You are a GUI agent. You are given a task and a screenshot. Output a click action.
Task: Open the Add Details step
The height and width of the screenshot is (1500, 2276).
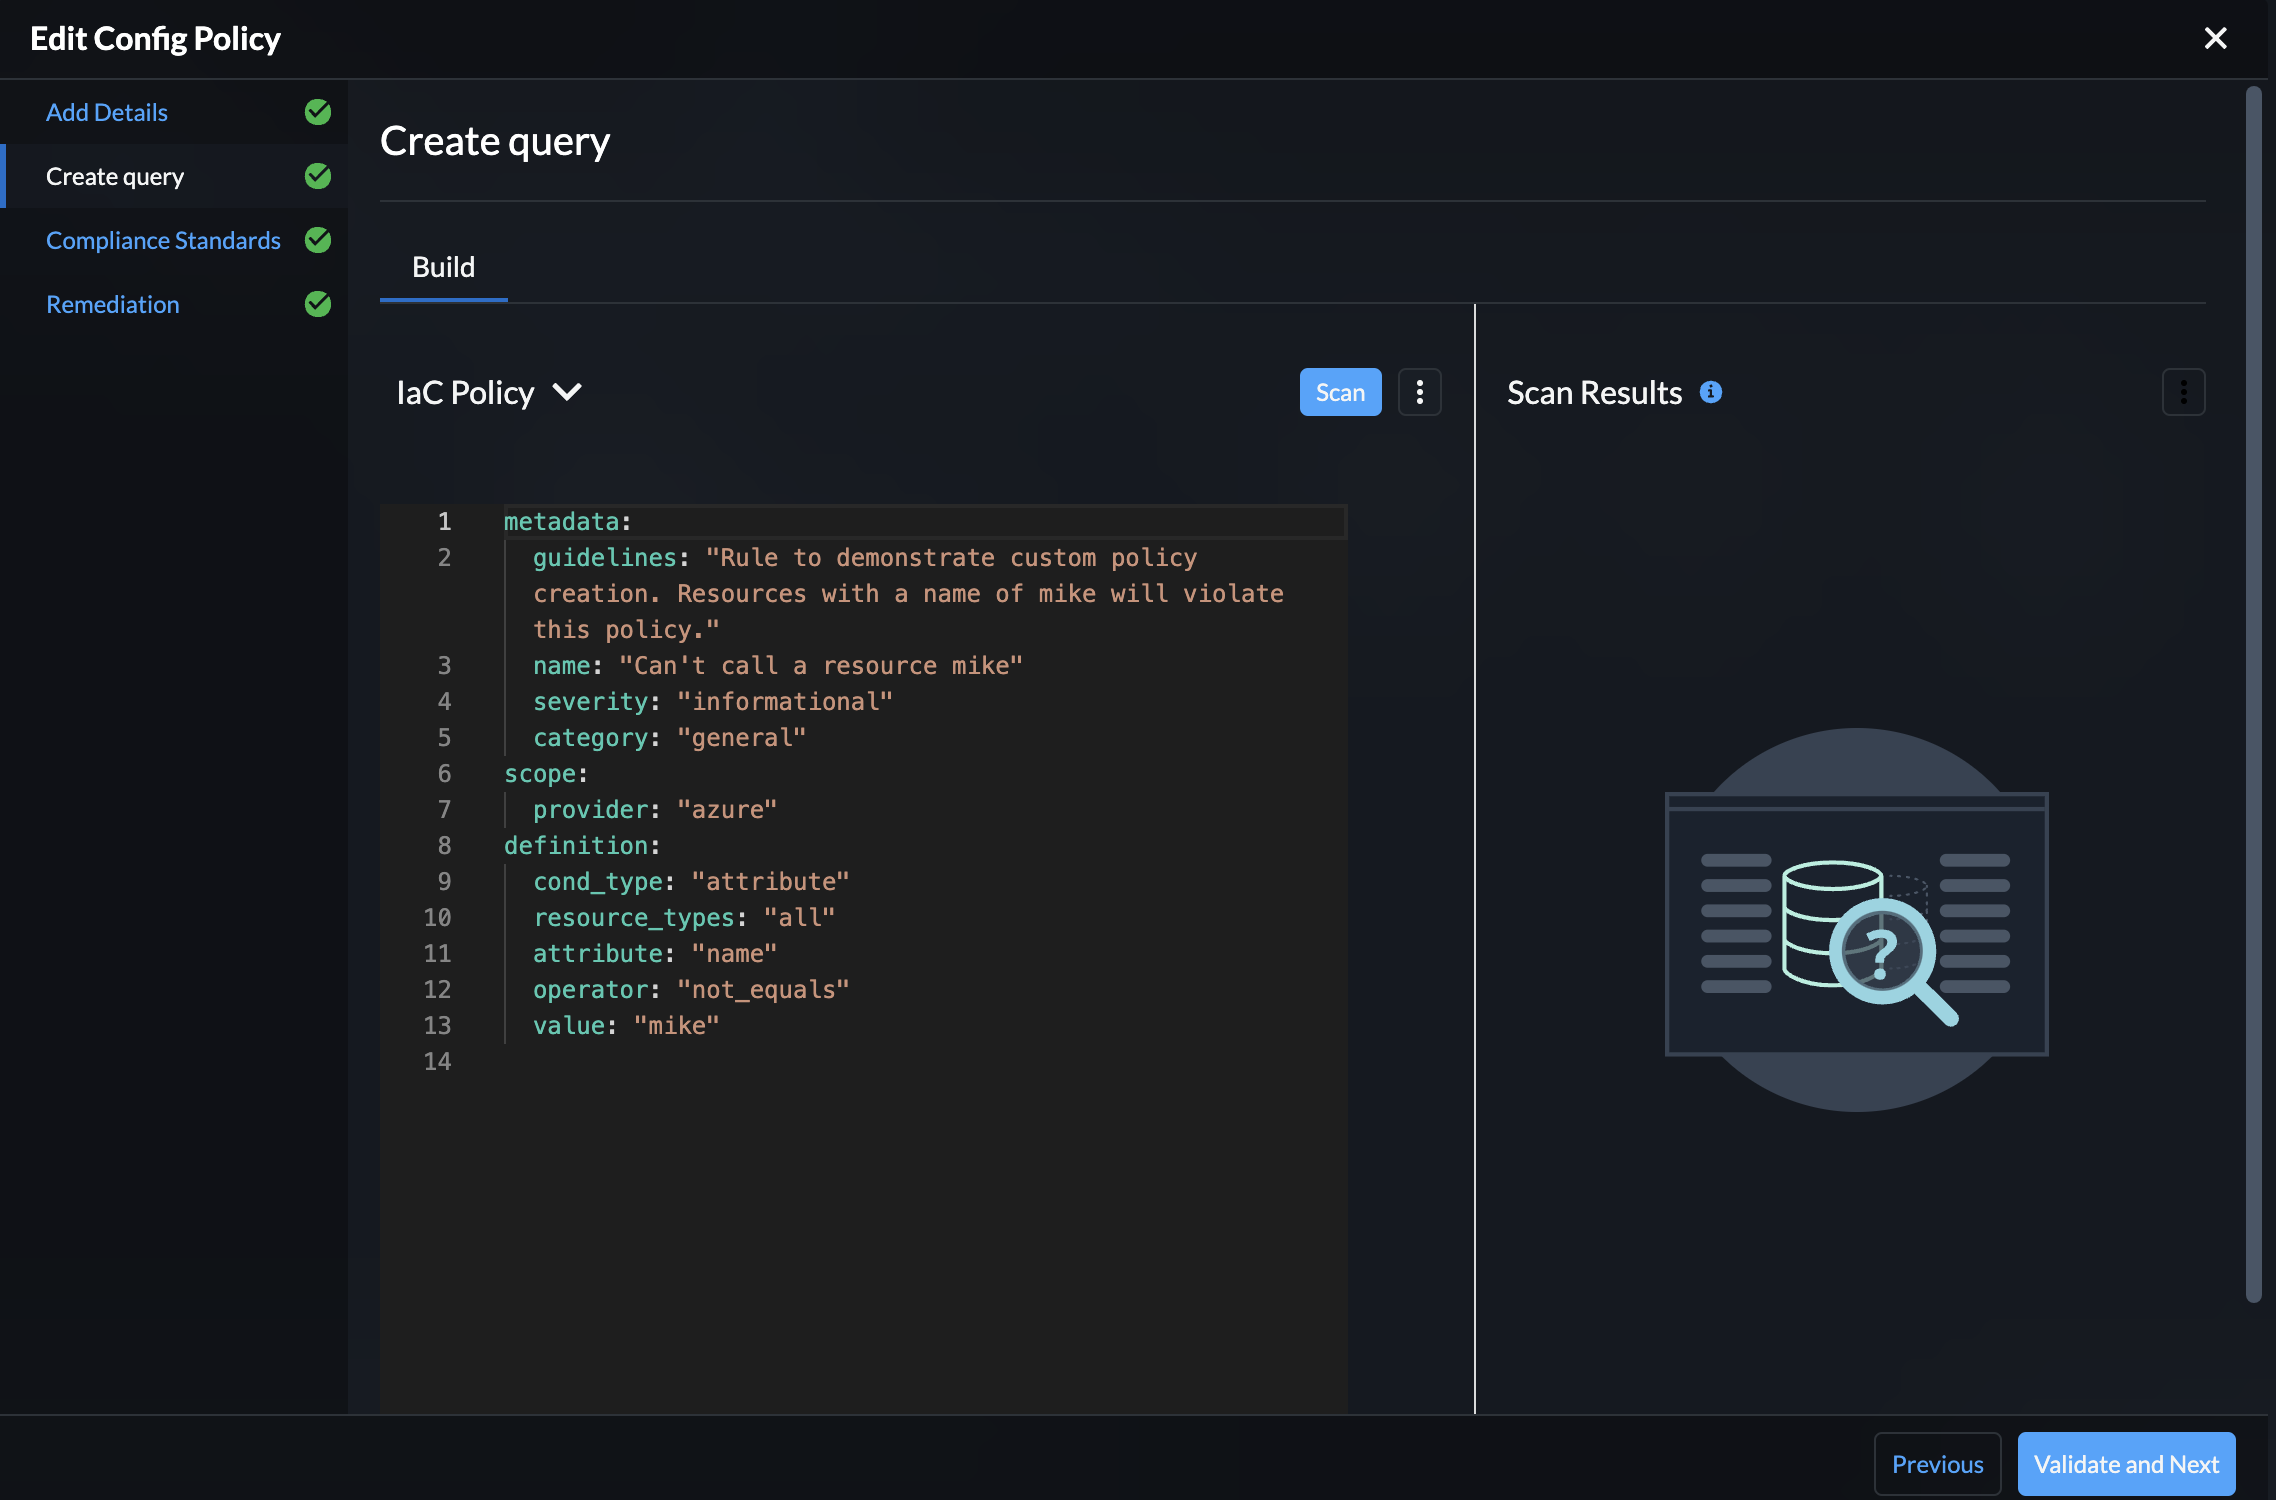[x=107, y=112]
